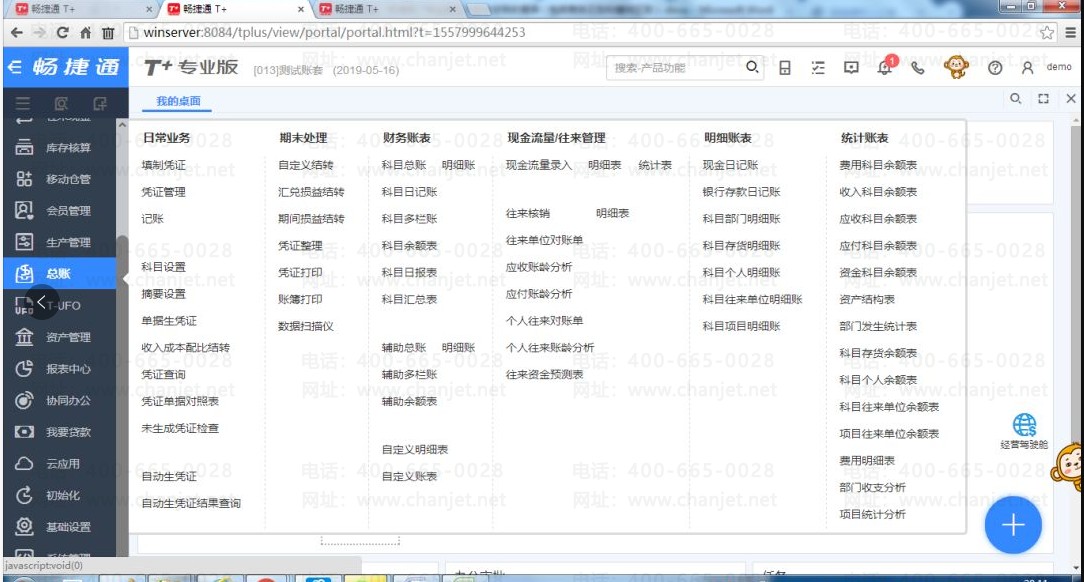1084x582 pixels.
Task: Click sidebar scroll up arrow
Action: tap(122, 125)
